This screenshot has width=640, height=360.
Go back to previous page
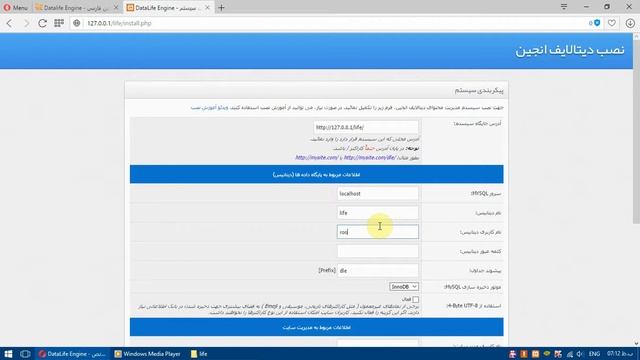point(9,23)
